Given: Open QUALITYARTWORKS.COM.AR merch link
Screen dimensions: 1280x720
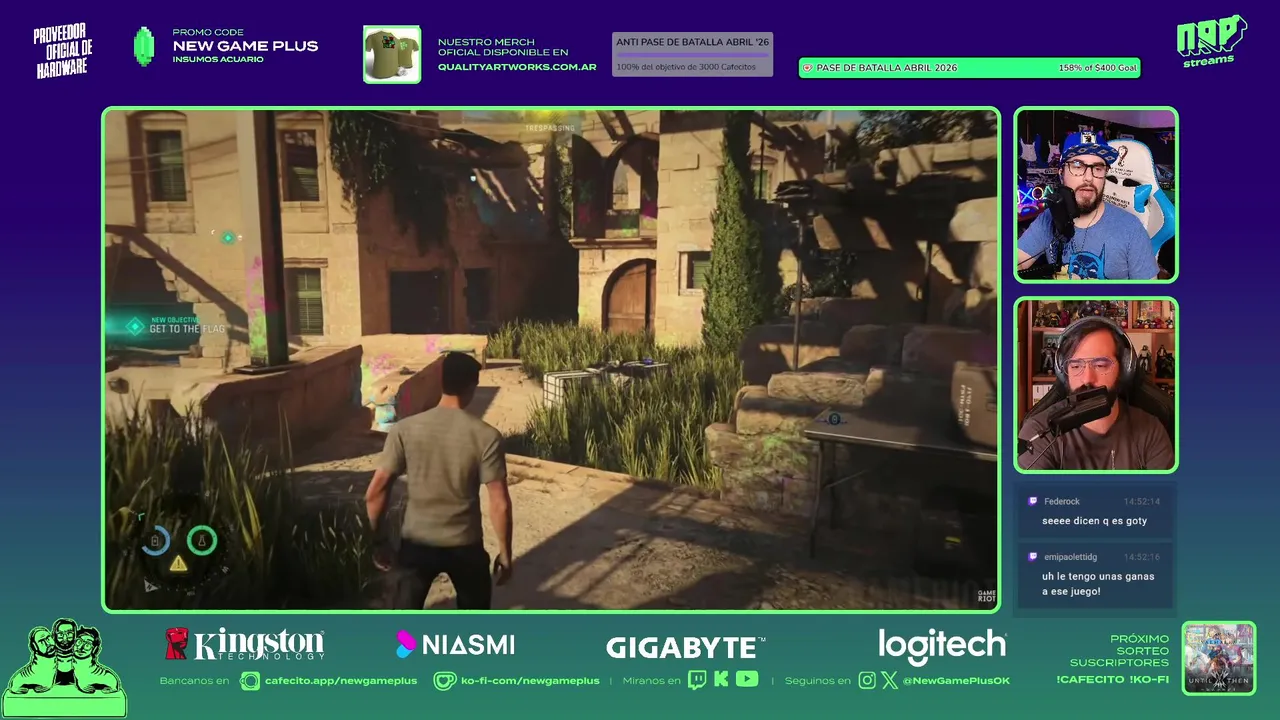Looking at the screenshot, I should tap(517, 67).
